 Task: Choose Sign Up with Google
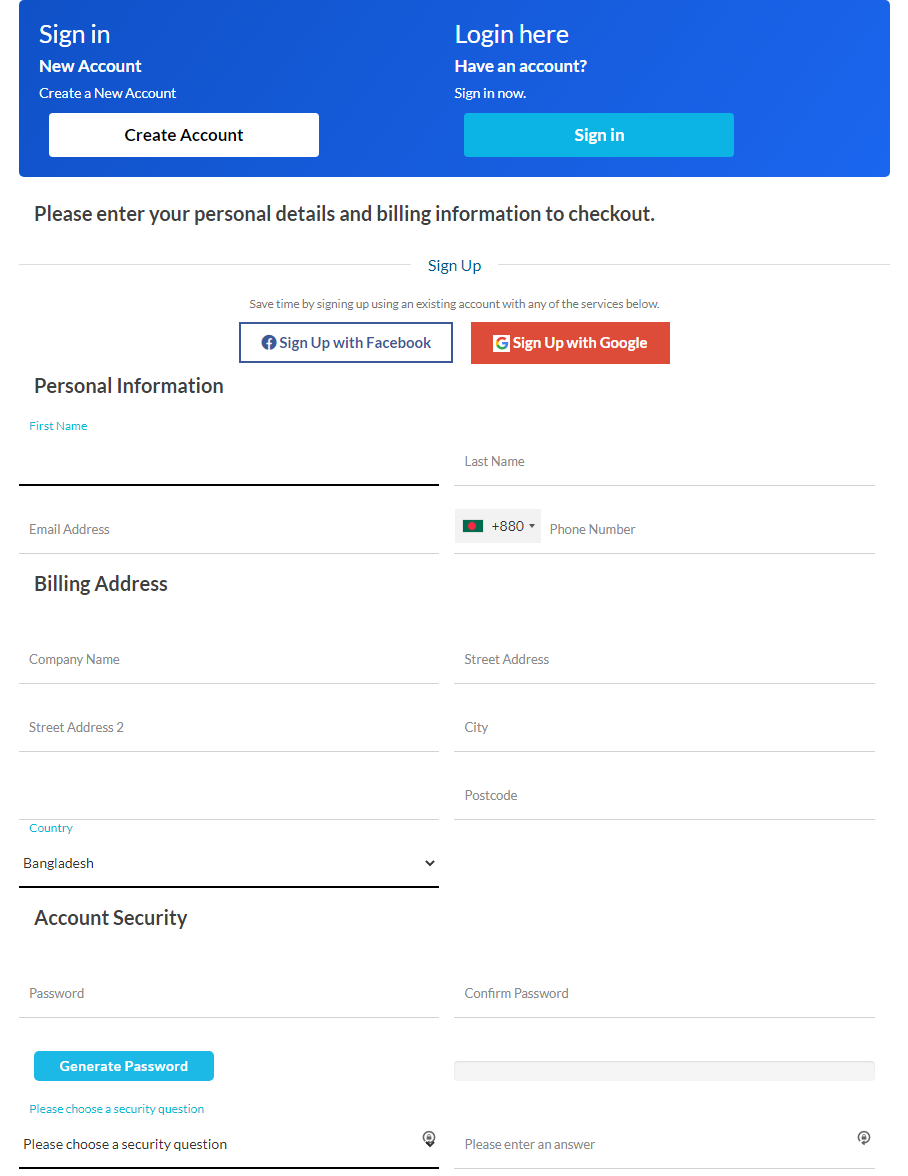[570, 343]
